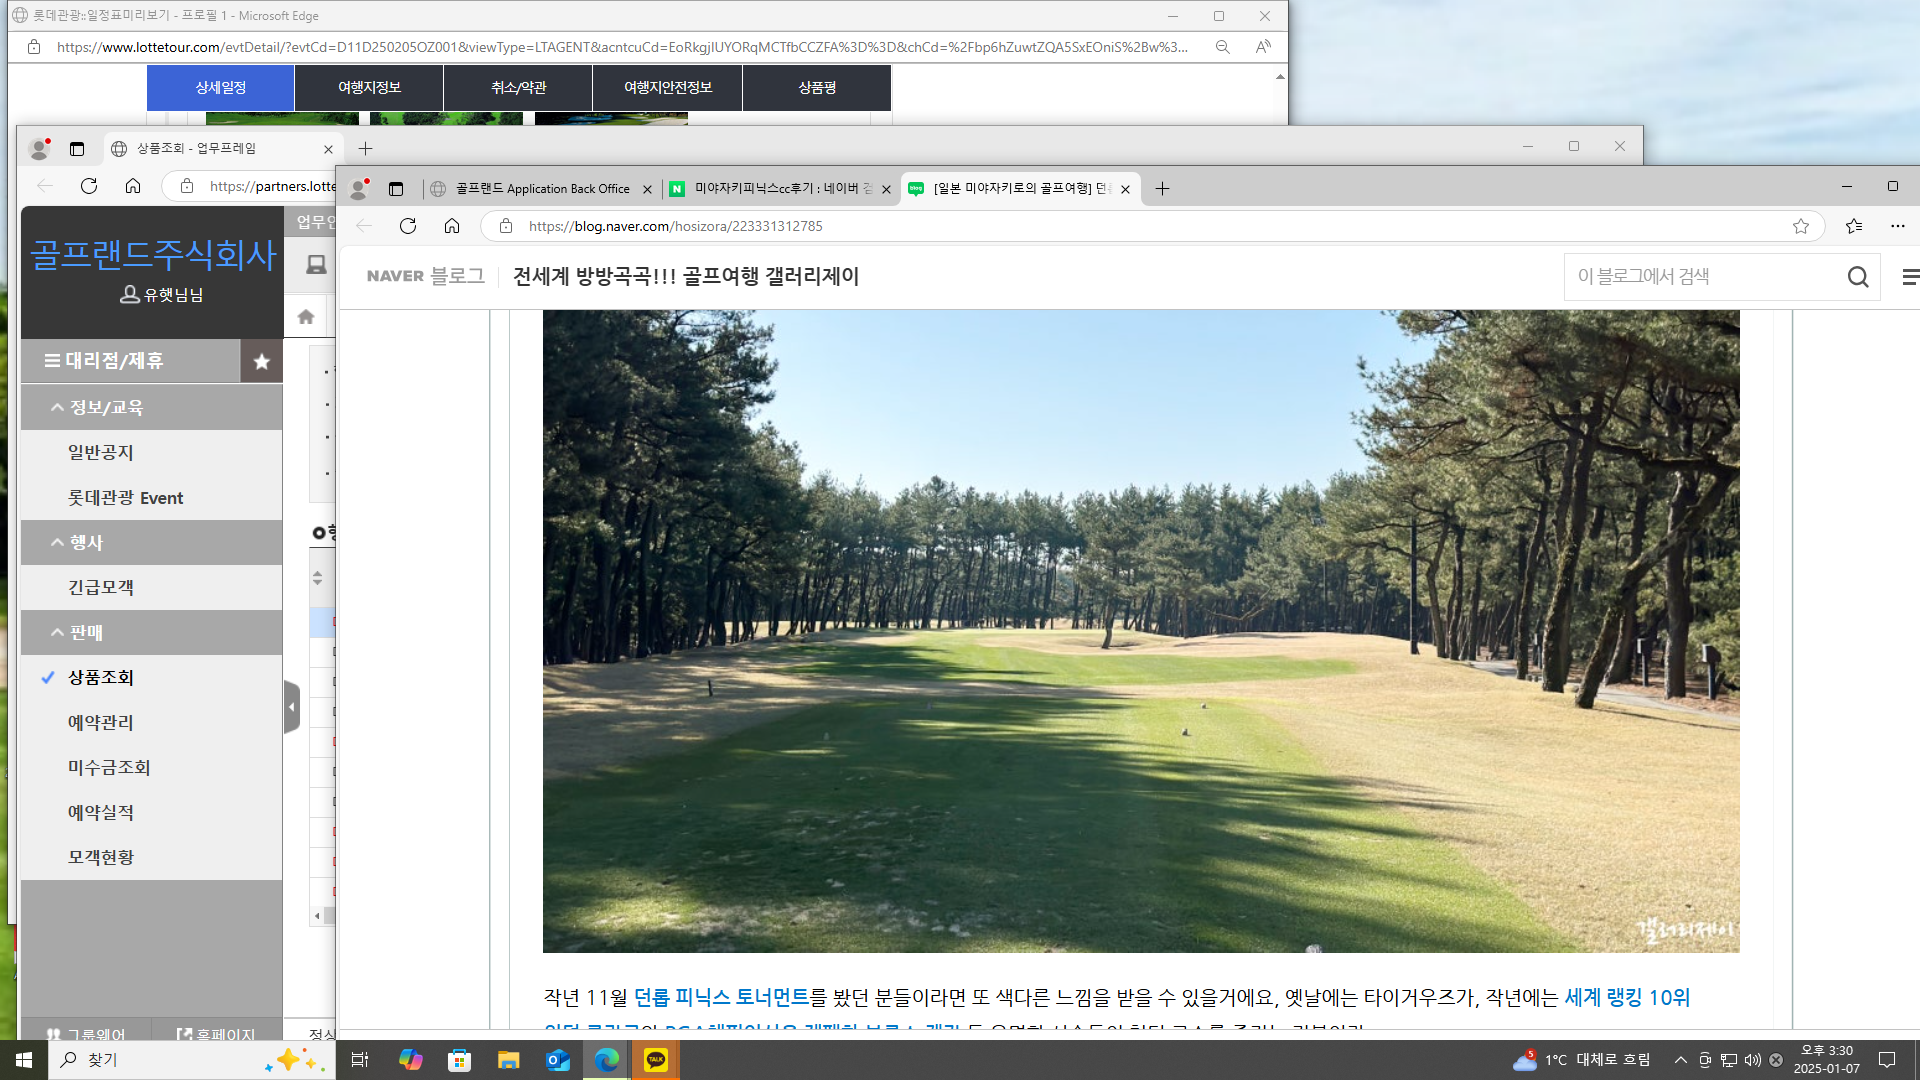This screenshot has width=1920, height=1080.
Task: Click NAVER 블로그 logo link
Action: 425,276
